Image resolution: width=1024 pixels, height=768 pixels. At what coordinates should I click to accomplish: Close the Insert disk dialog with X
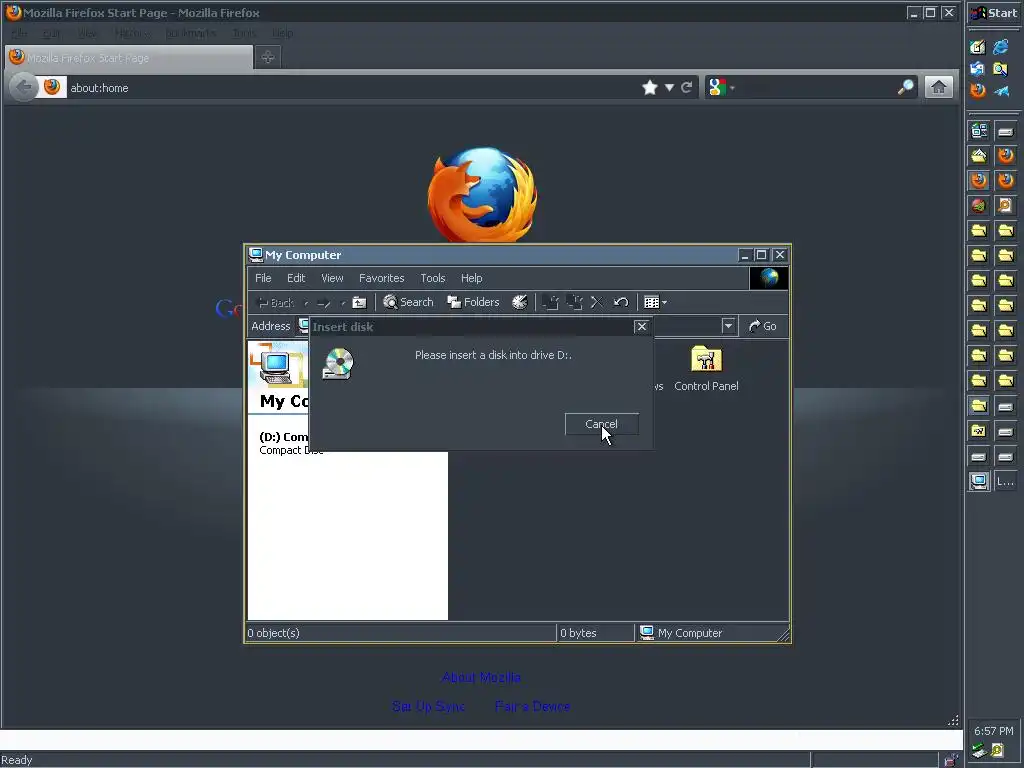tap(641, 327)
